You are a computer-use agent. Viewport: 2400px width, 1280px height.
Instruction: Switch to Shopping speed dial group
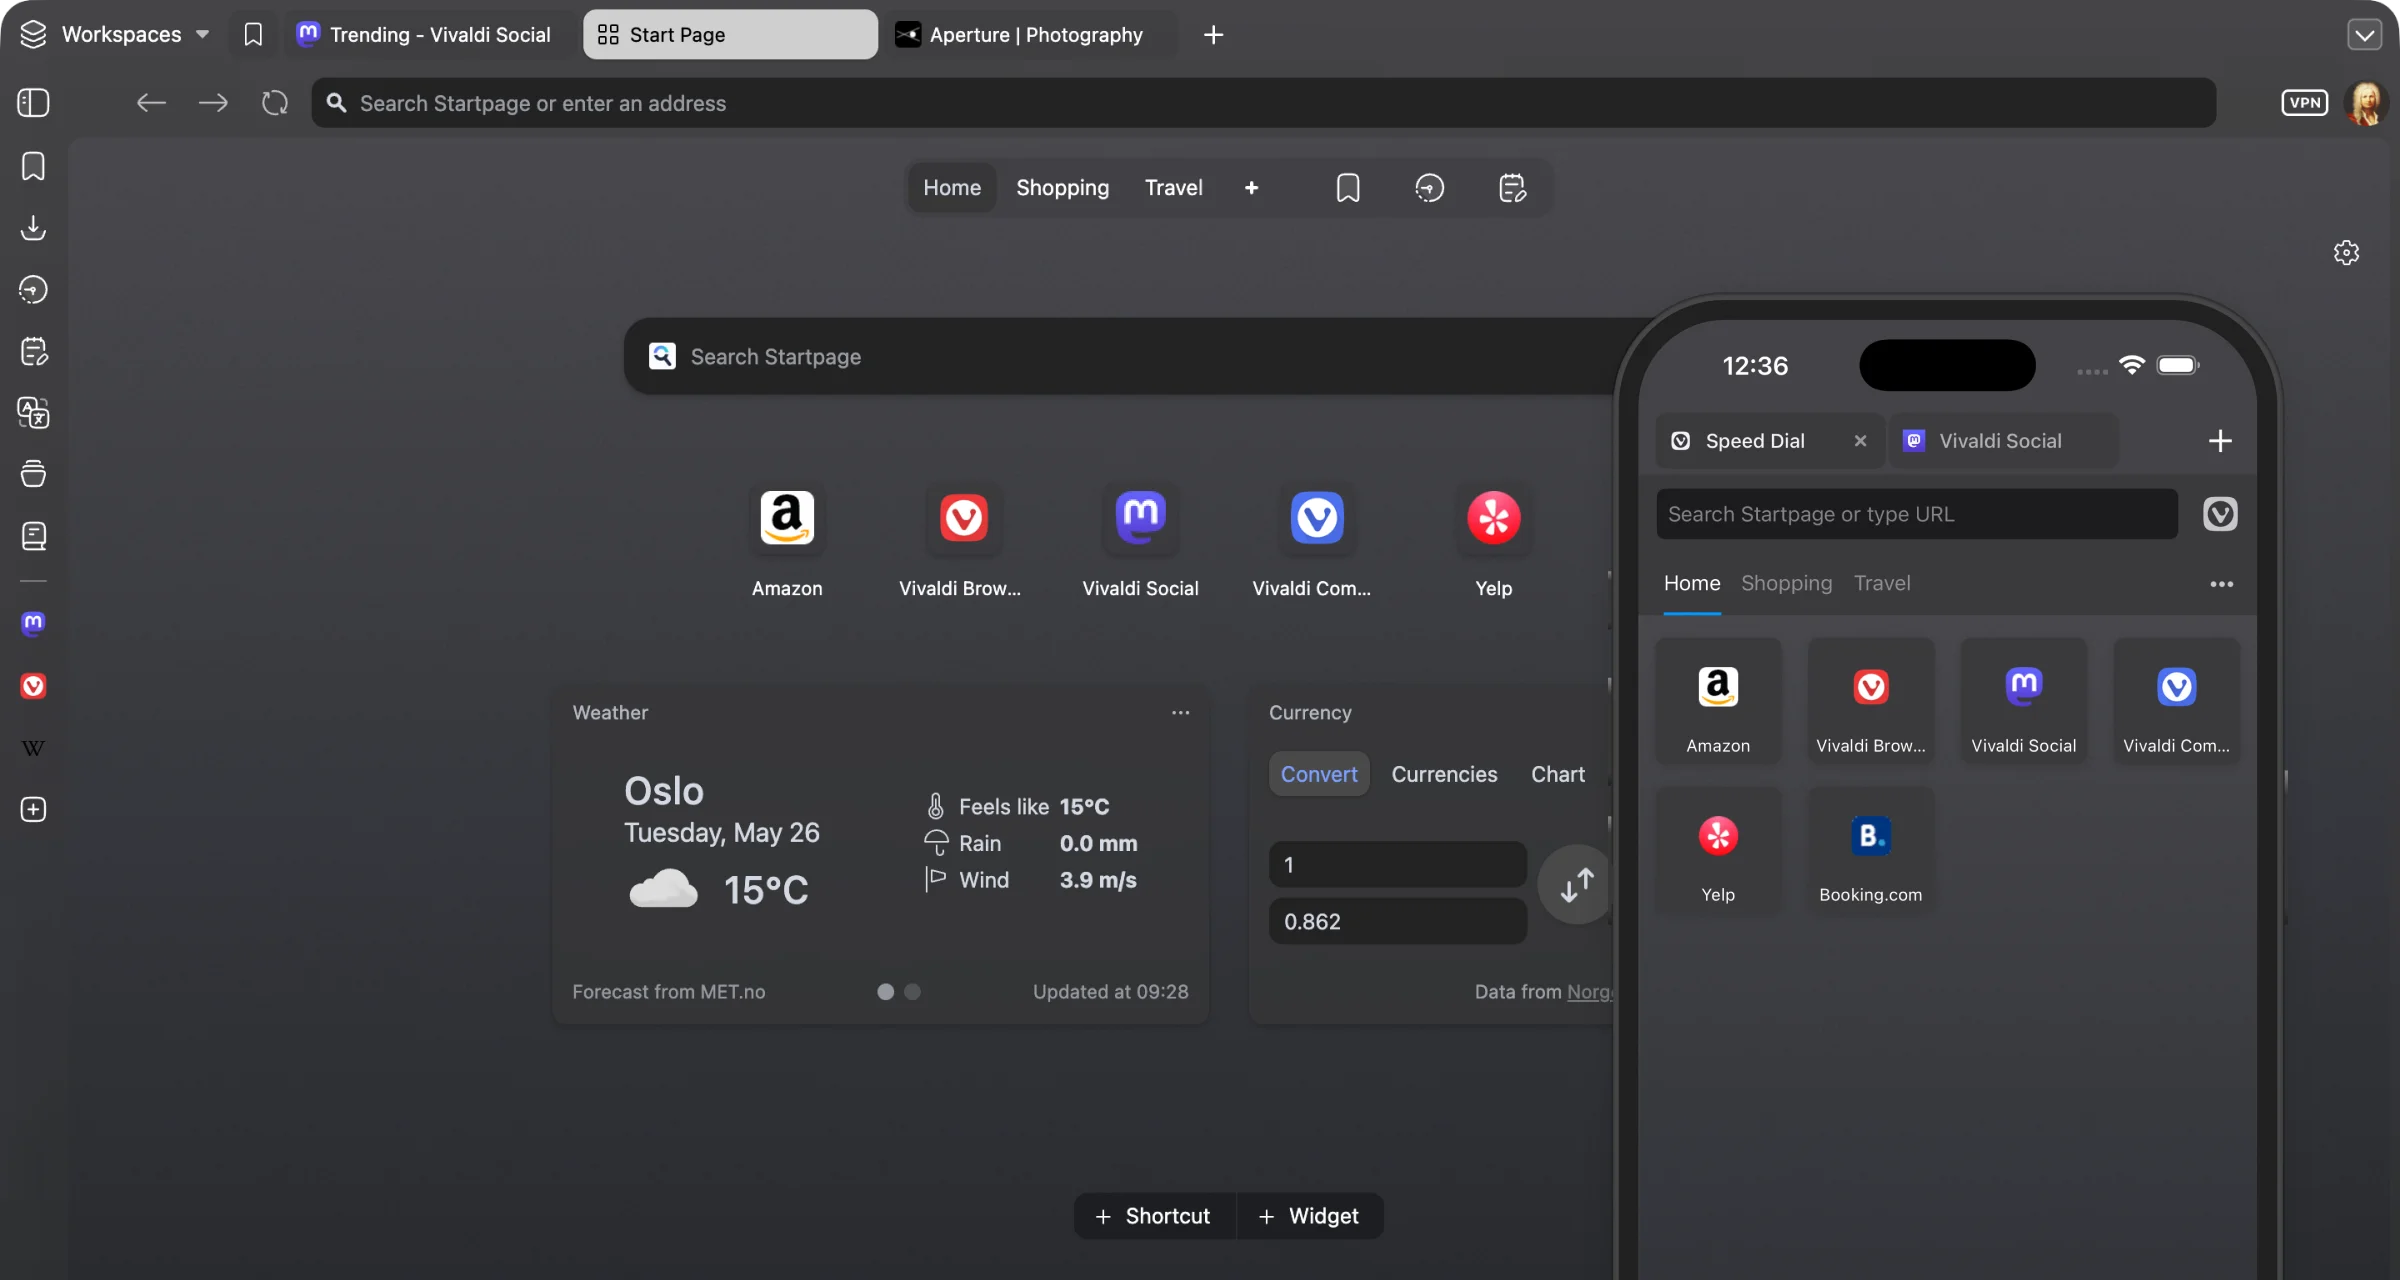click(1062, 188)
